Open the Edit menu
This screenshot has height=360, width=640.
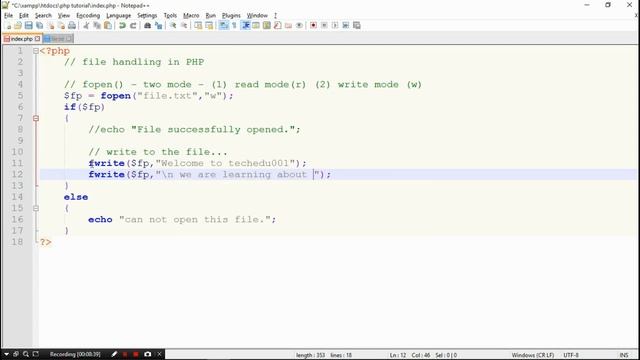pos(24,16)
